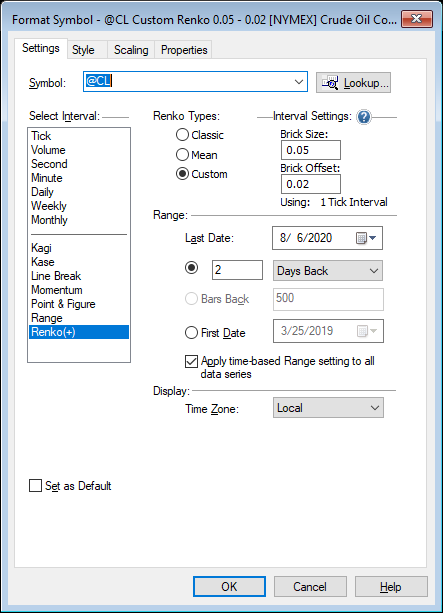
Task: Confirm with the OK button
Action: click(229, 586)
